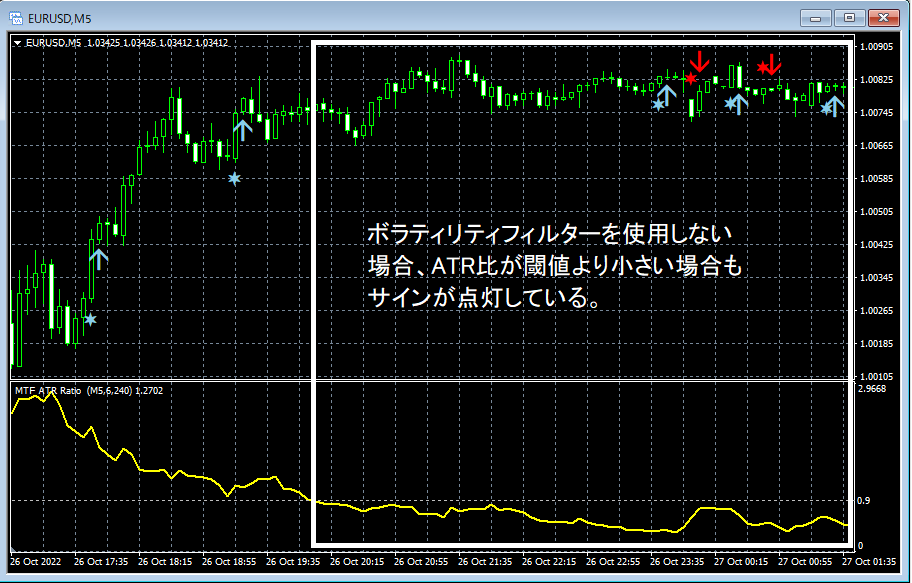This screenshot has width=912, height=583.
Task: Click price scale value 1.00105
Action: pyautogui.click(x=876, y=377)
